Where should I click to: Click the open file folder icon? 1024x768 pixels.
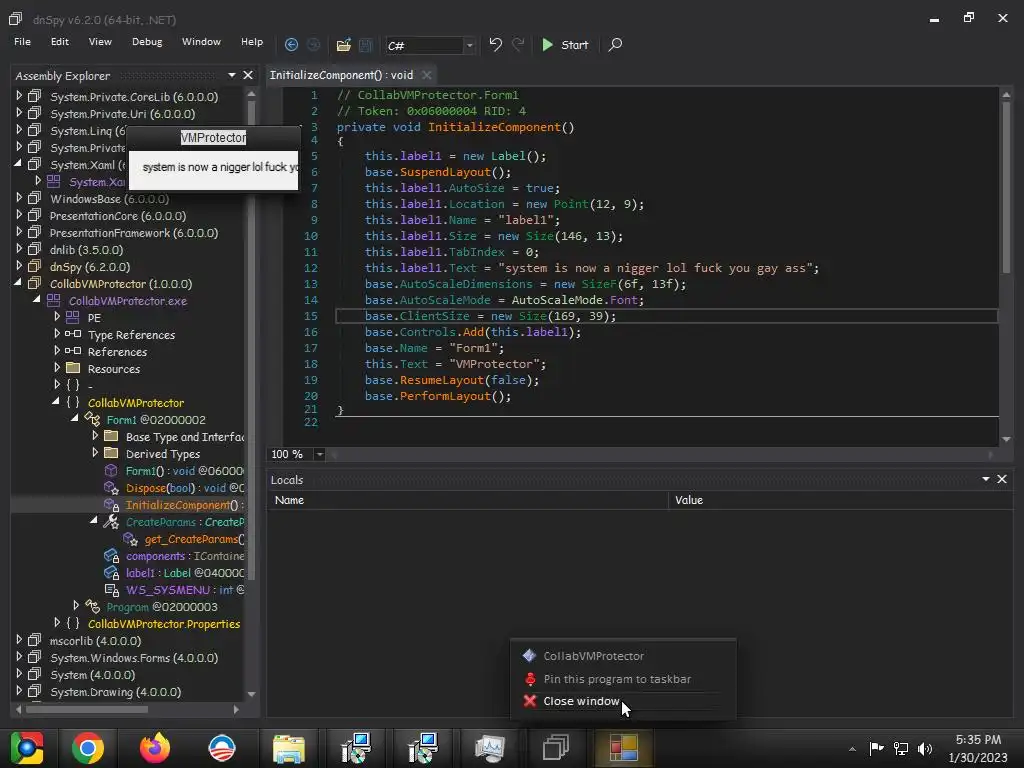click(344, 44)
